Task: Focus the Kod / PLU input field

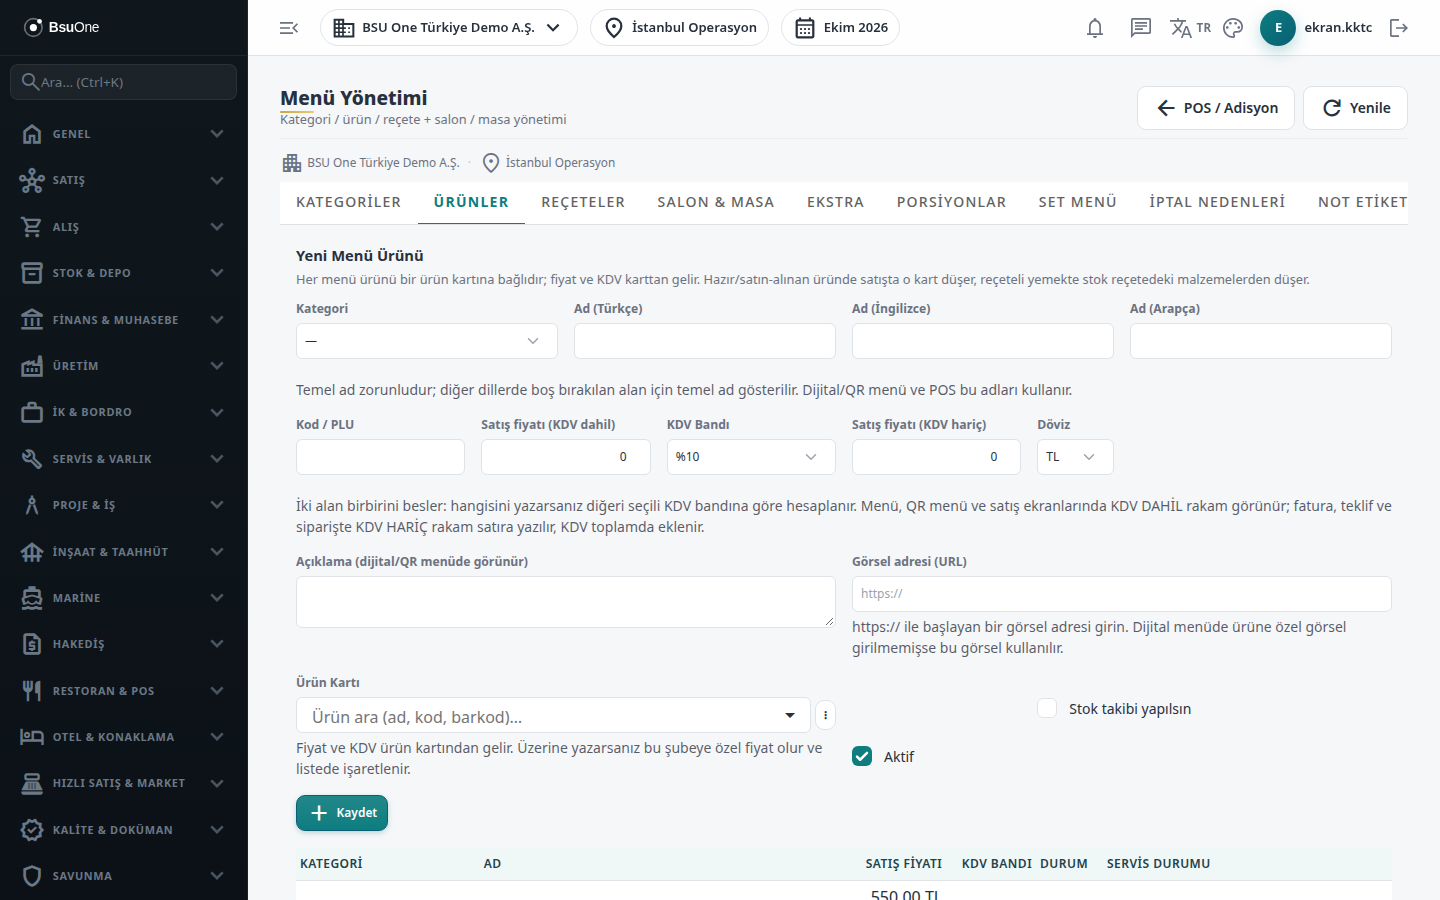Action: (x=380, y=457)
